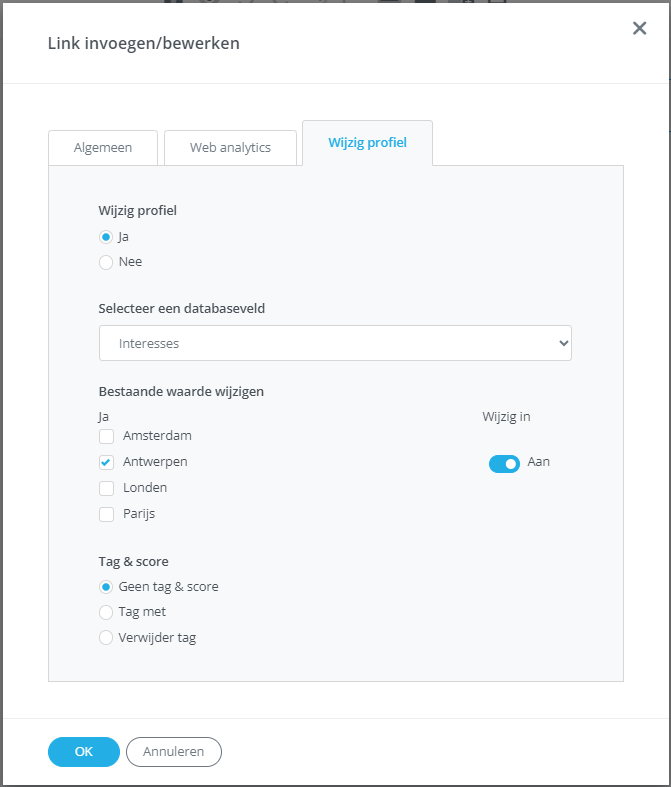671x787 pixels.
Task: Click the dropdown arrow beside Interesses
Action: (563, 343)
